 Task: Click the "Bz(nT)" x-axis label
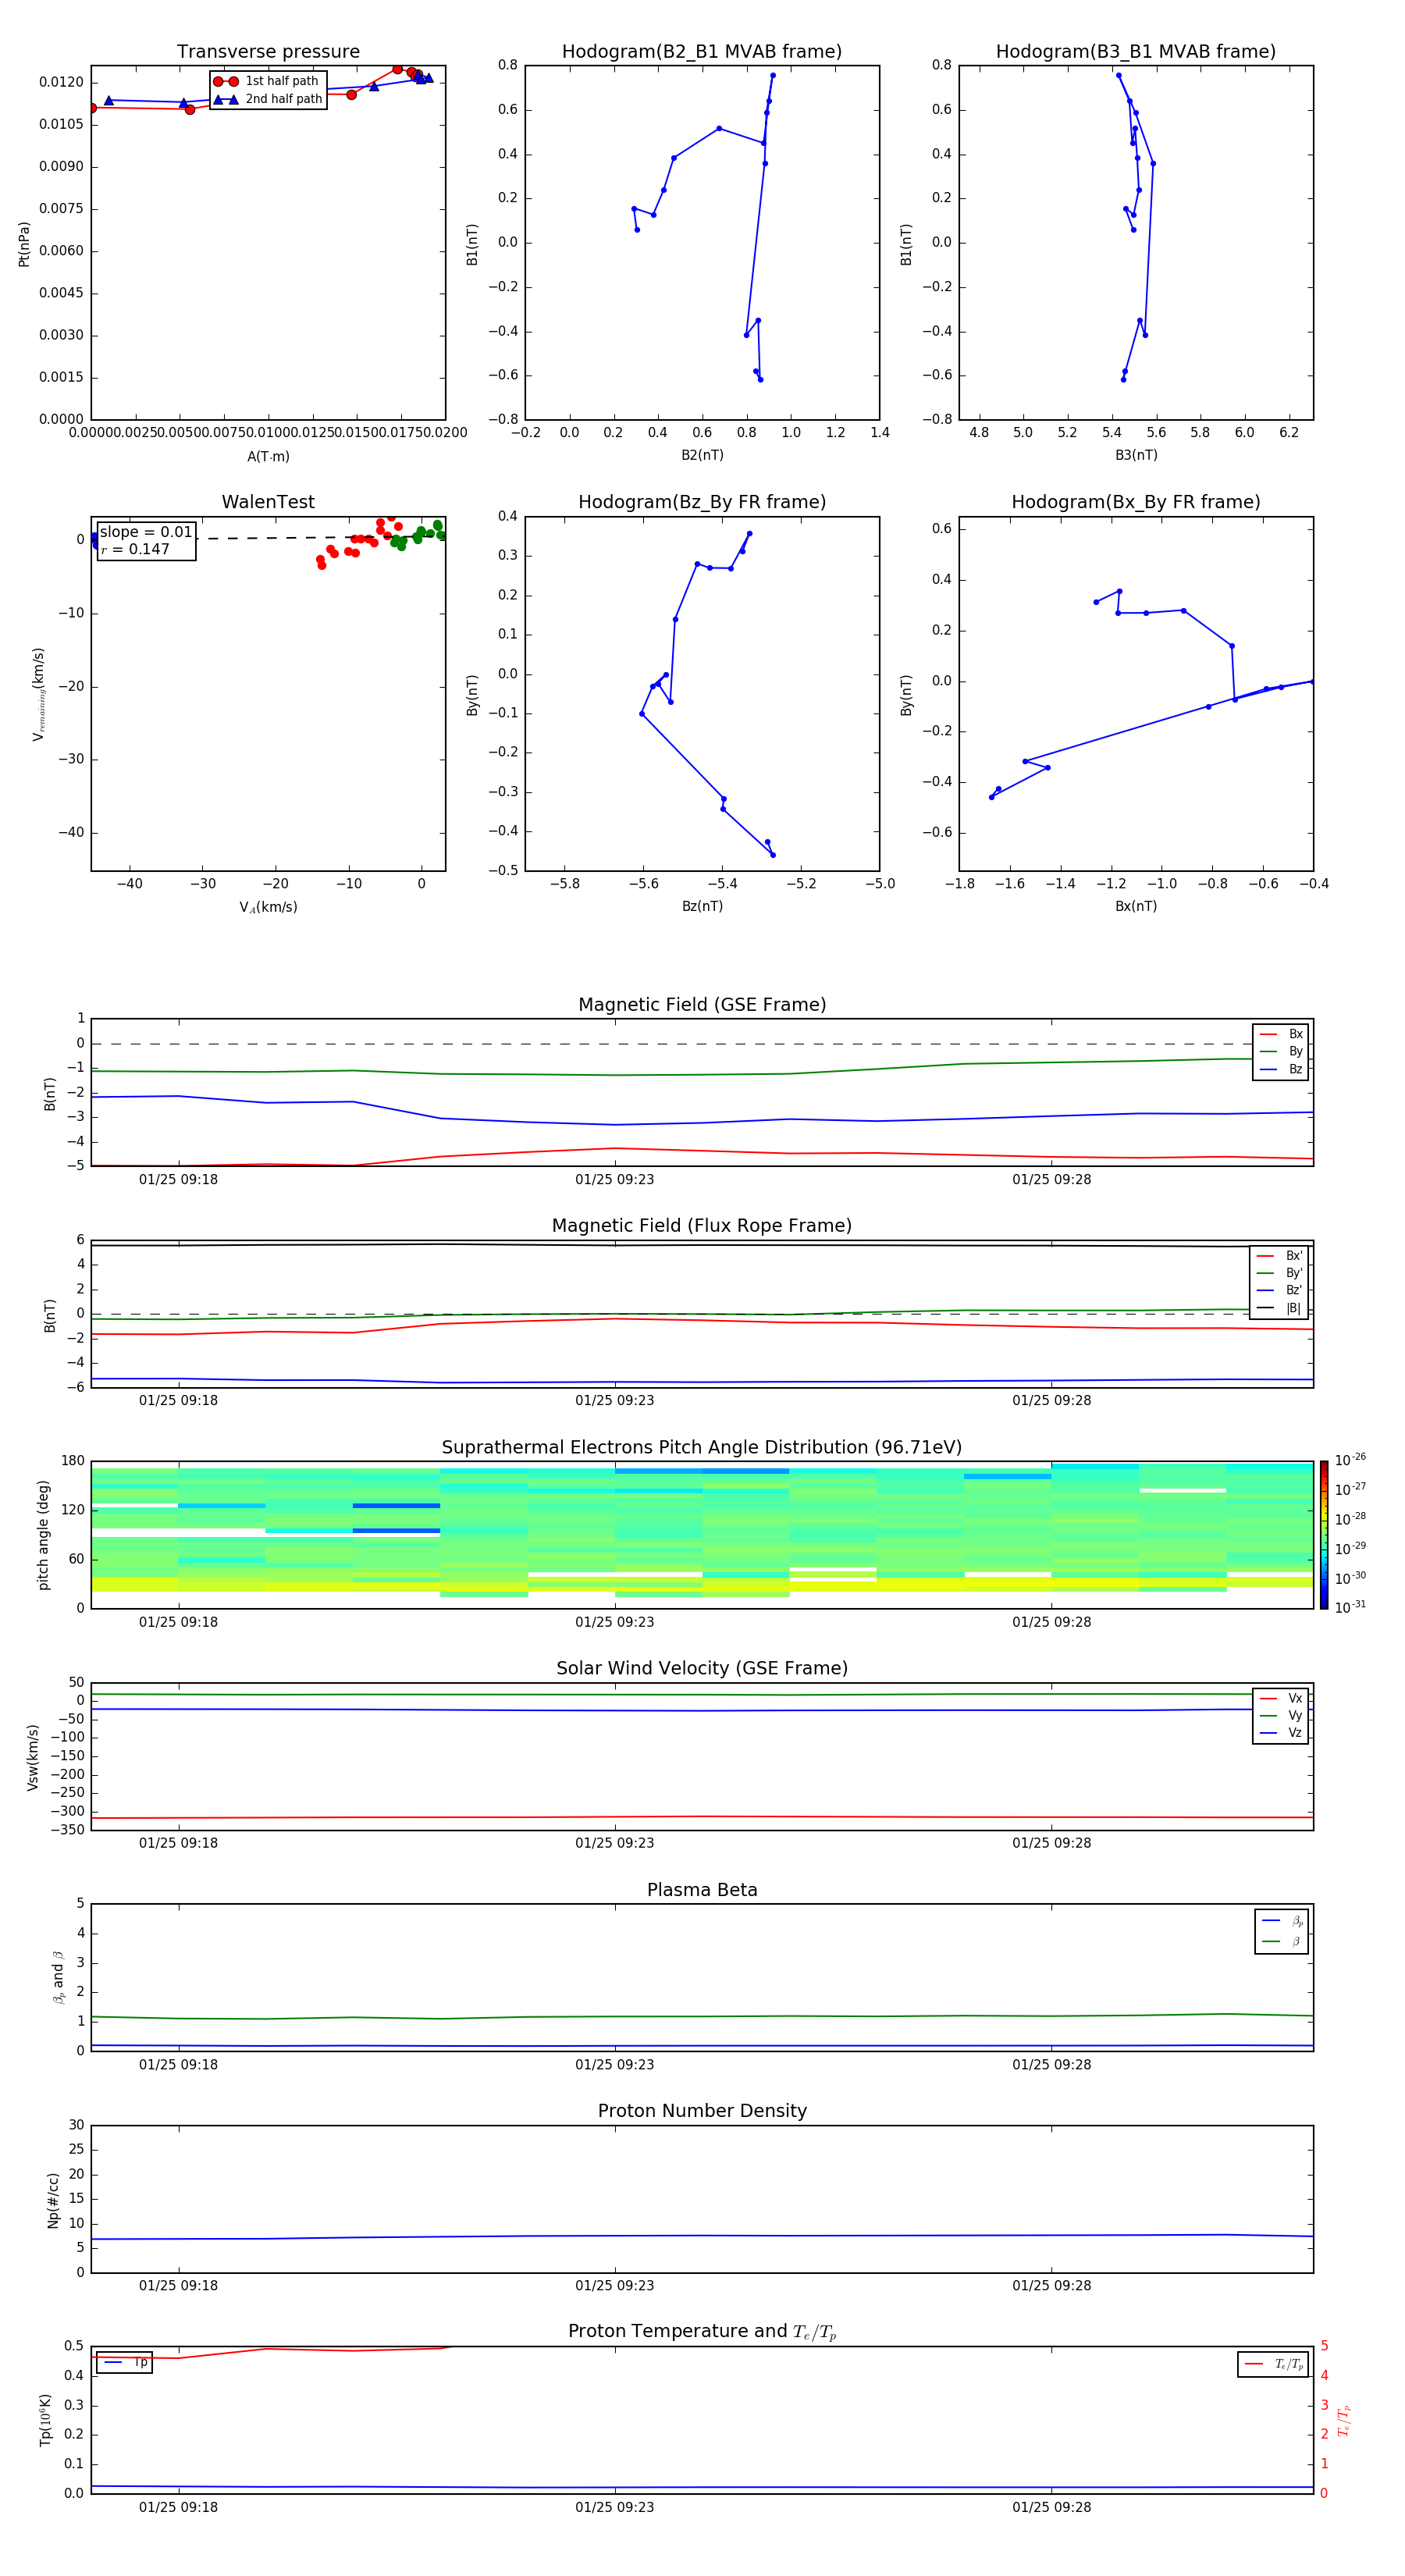(702, 906)
